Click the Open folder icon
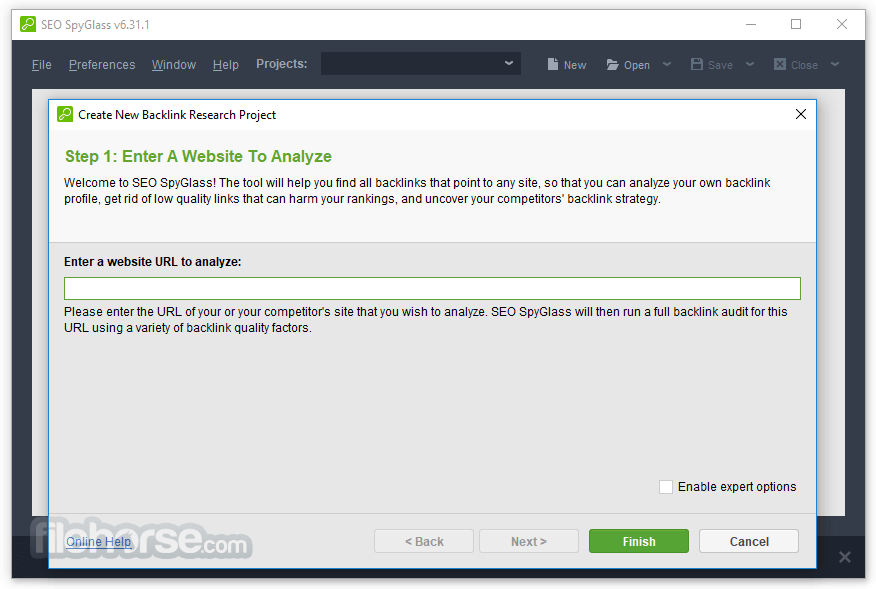The width and height of the screenshot is (876, 589). tap(612, 65)
